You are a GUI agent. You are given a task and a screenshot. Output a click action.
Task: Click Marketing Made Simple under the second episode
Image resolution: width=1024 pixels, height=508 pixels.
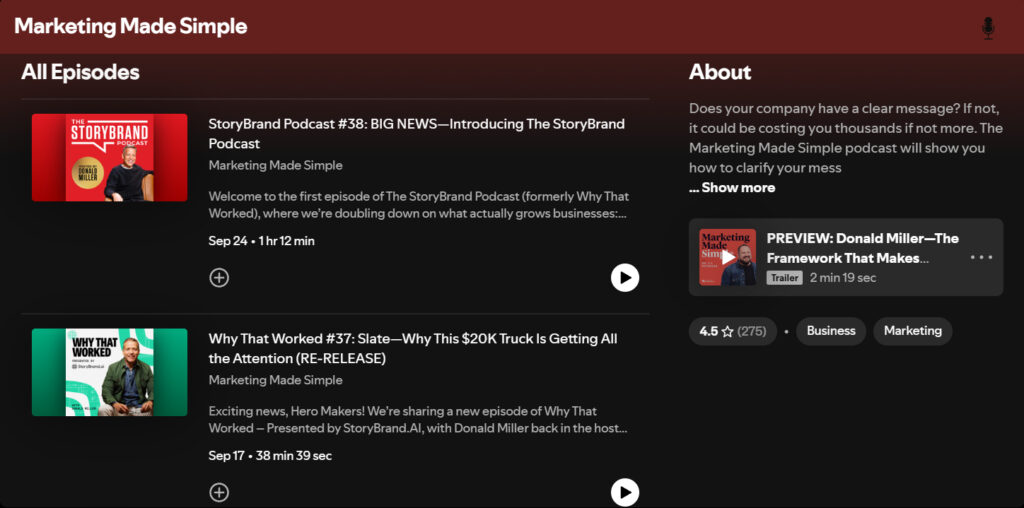[275, 380]
